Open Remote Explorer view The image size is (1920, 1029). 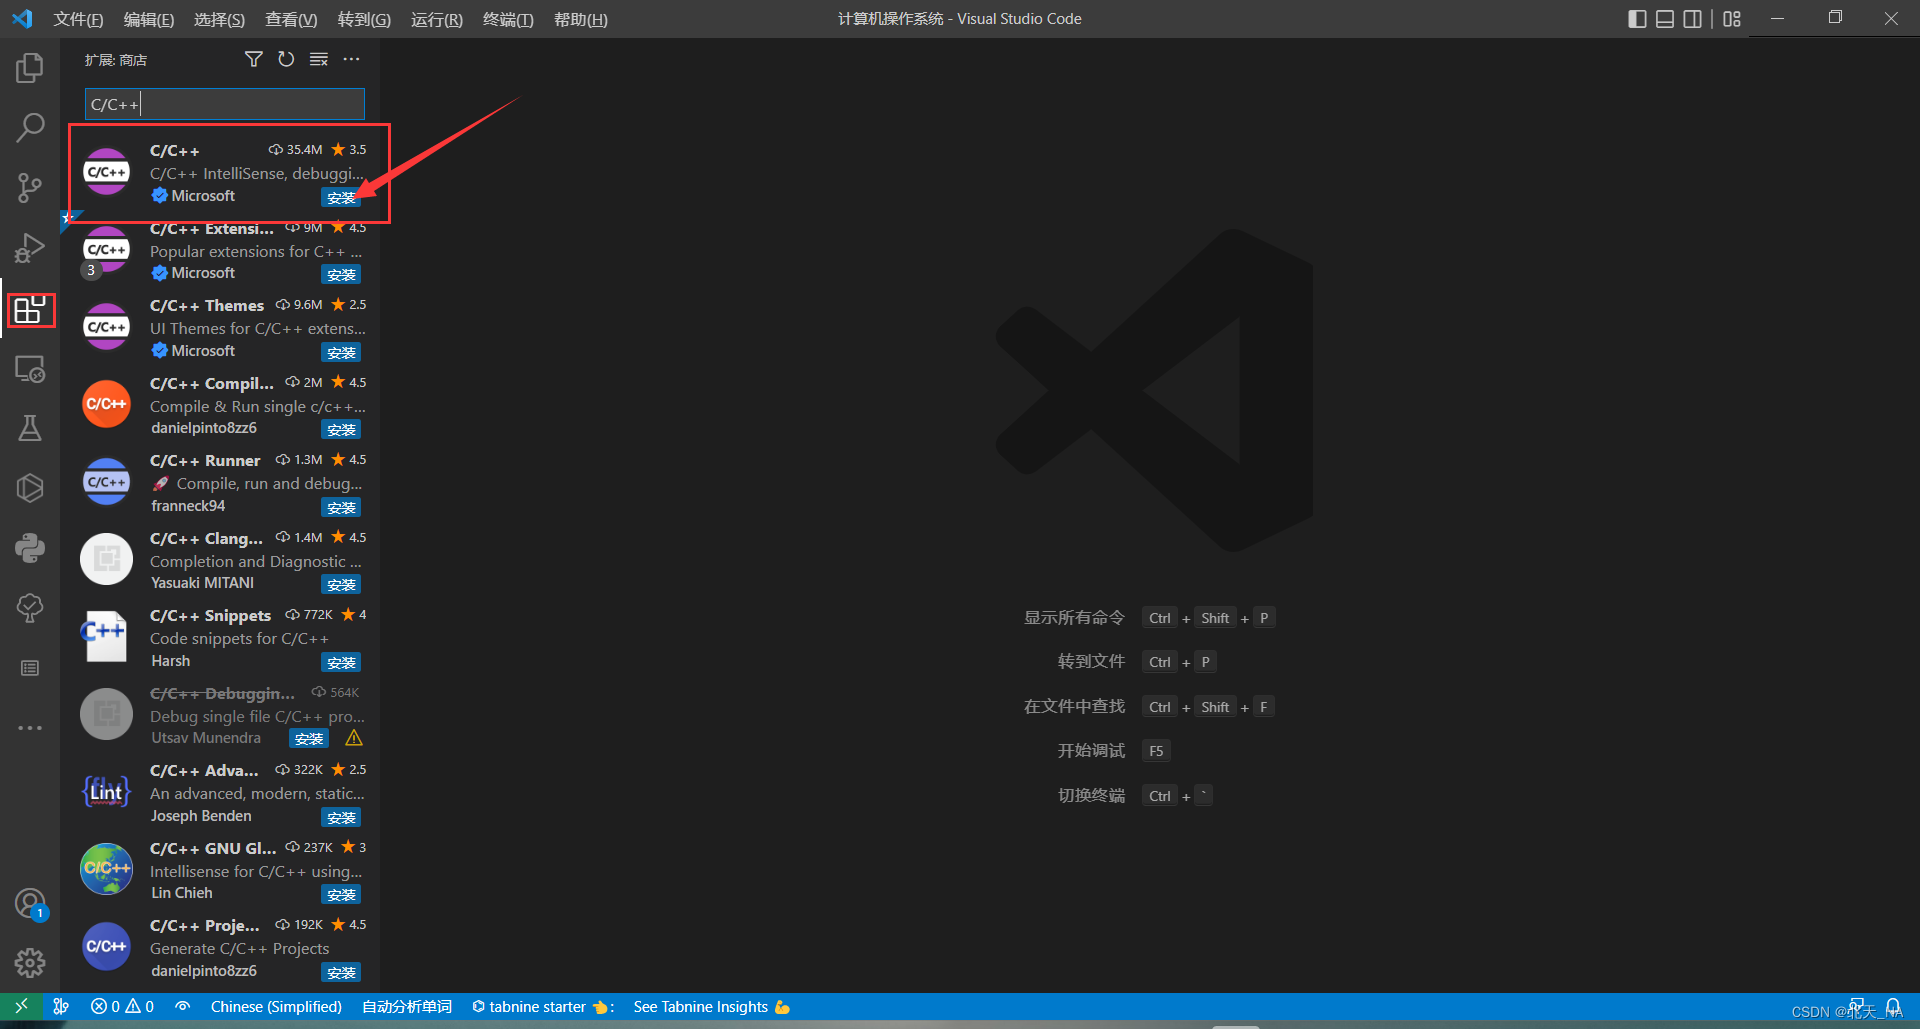pyautogui.click(x=30, y=369)
